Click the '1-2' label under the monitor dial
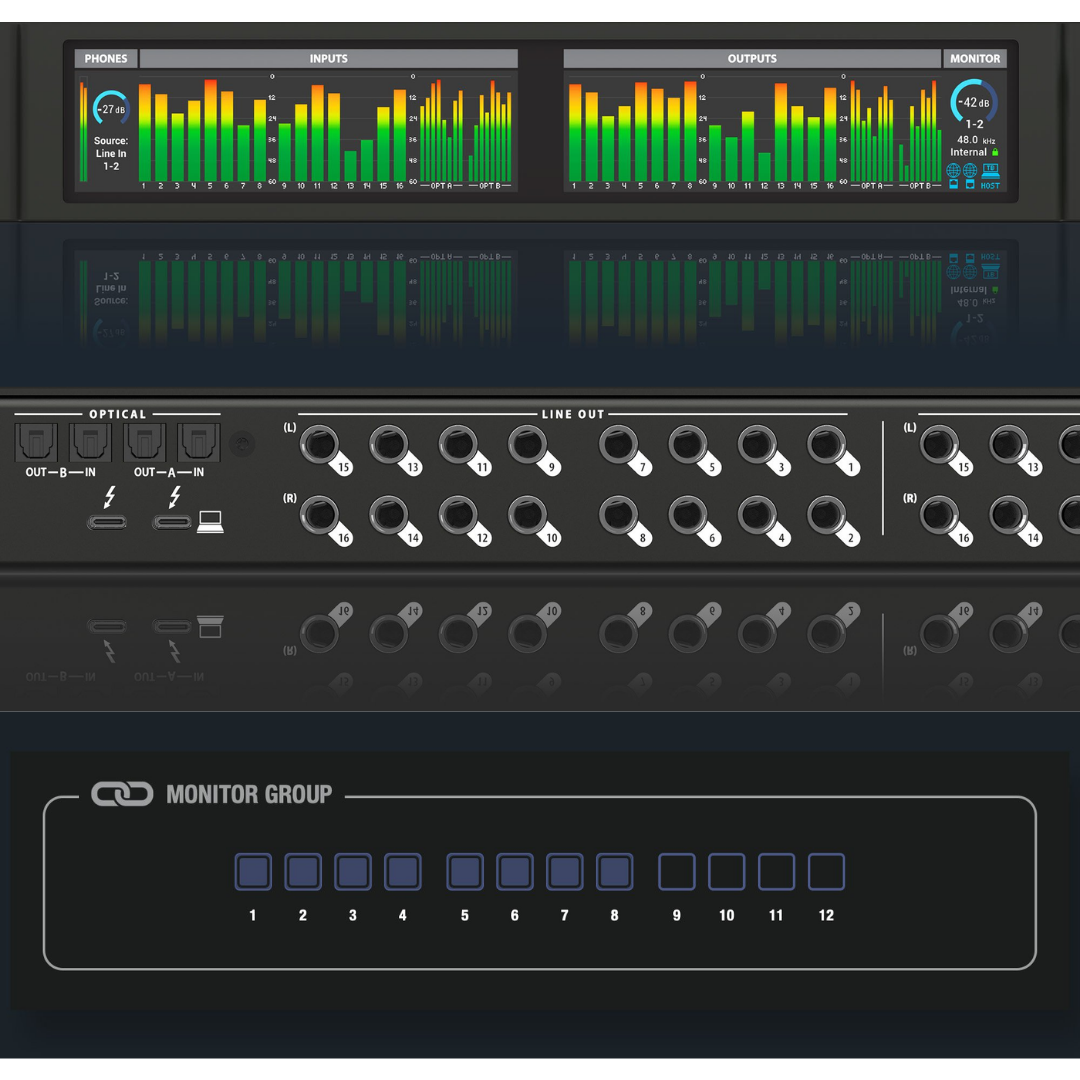Viewport: 1080px width, 1080px height. tap(974, 125)
